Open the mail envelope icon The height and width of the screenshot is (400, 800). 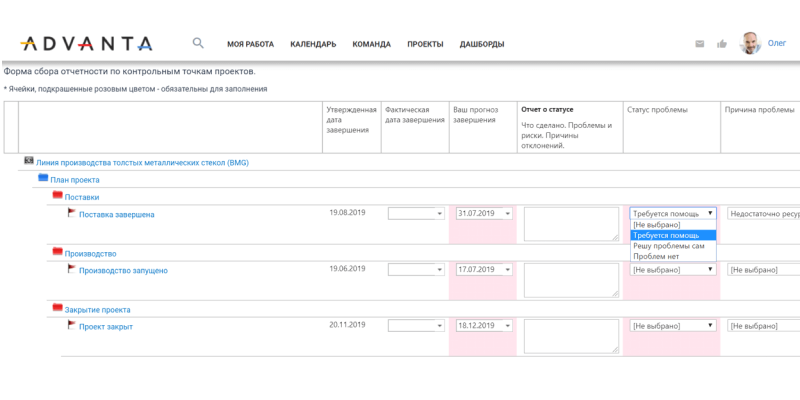pos(699,44)
